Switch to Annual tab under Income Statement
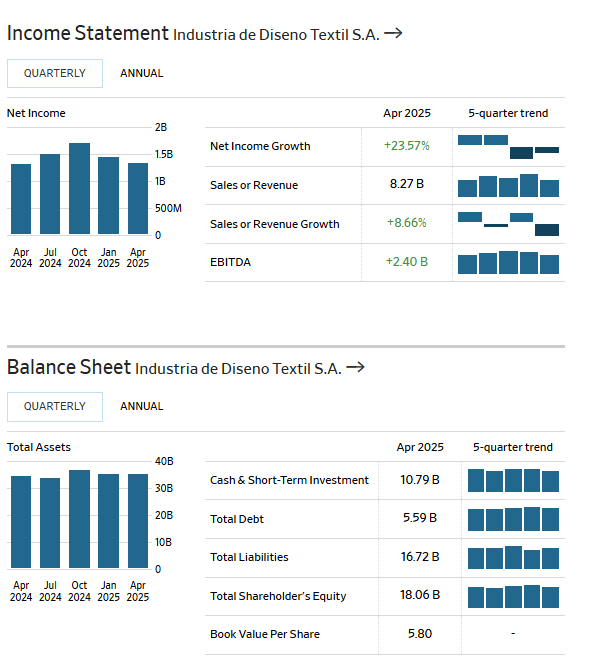This screenshot has height=667, width=602. click(x=142, y=73)
